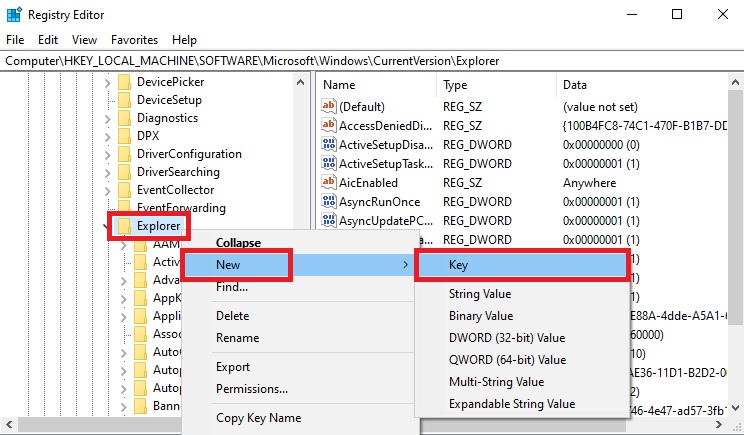Viewport: 744px width, 435px height.
Task: Click the string icon beside AicEnabled value
Action: click(328, 182)
